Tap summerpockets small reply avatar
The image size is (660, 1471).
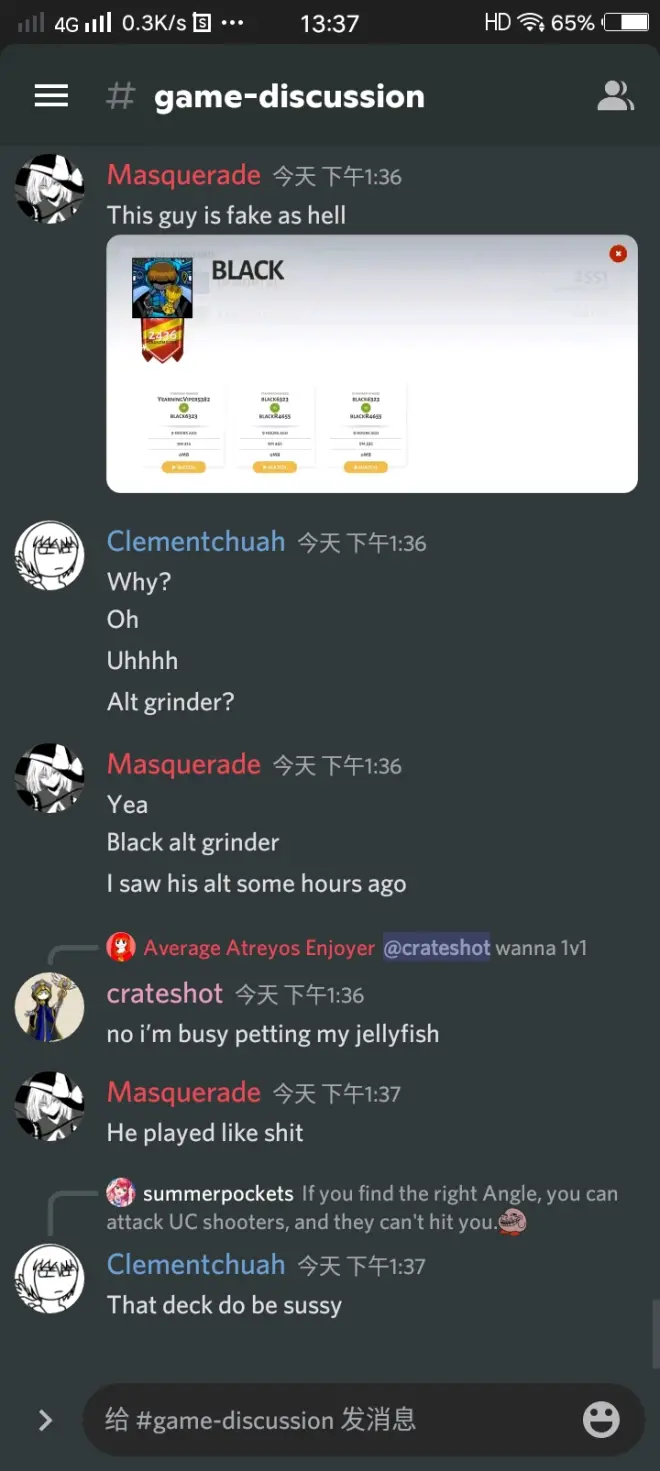pyautogui.click(x=121, y=1193)
